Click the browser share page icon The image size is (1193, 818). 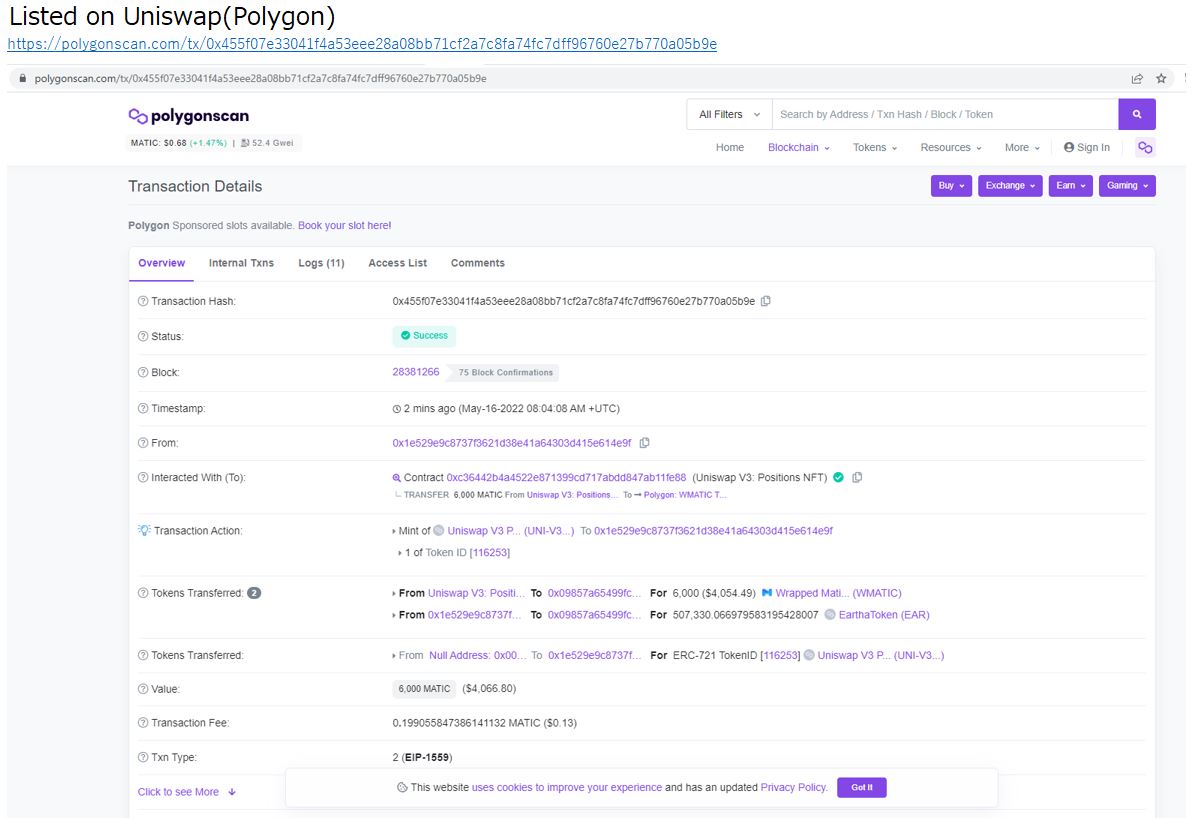(1137, 78)
